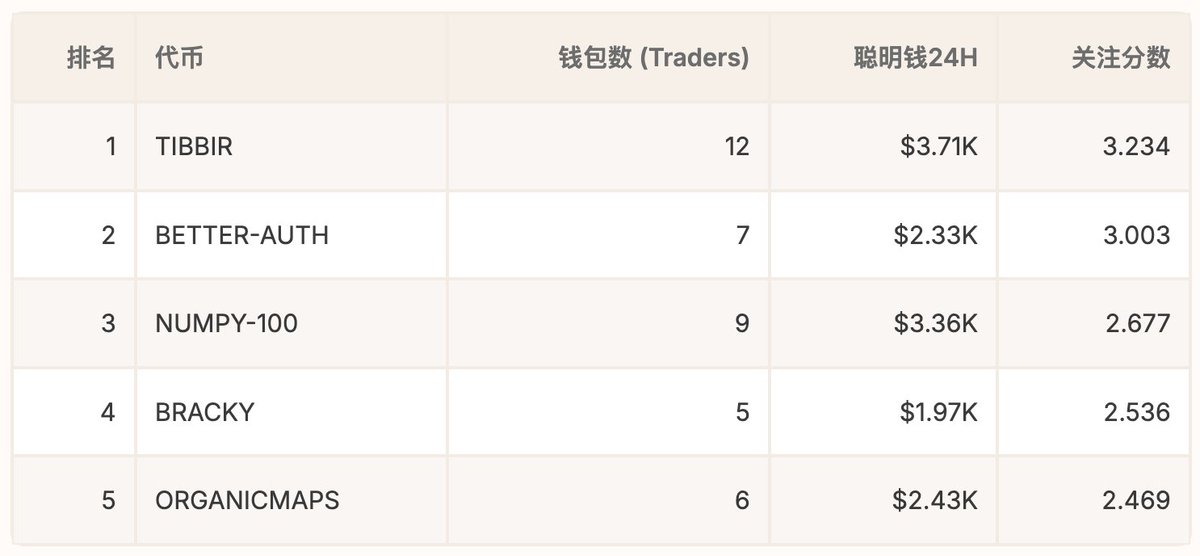Screen dimensions: 1200x556
Task: Click the $3.36K smart money value
Action: tap(939, 323)
